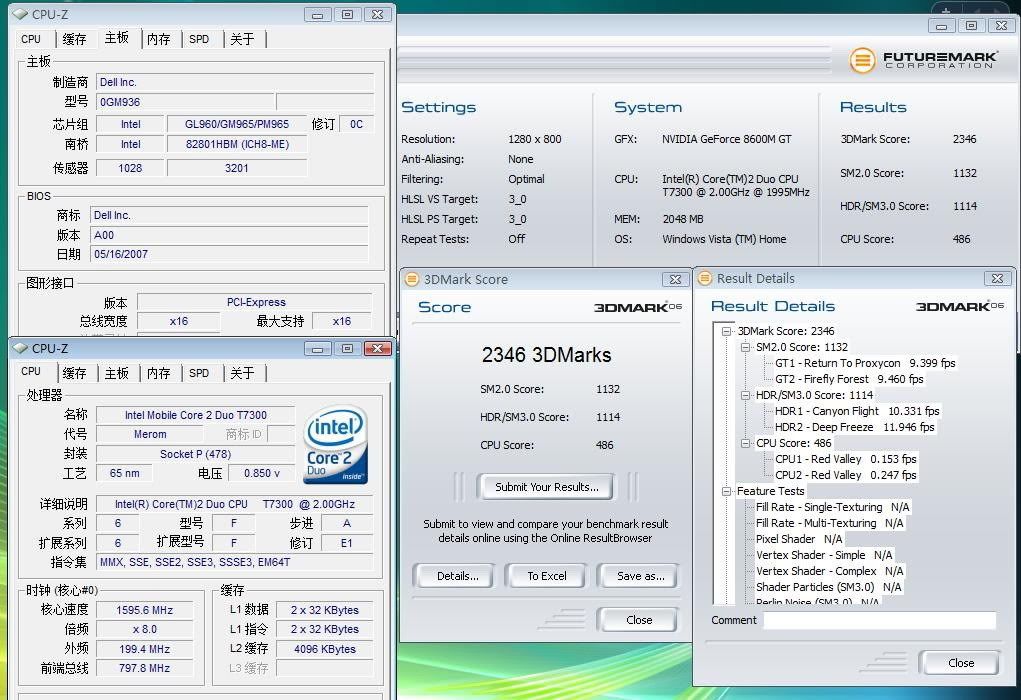Collapse the SM2.0 Score tree node
The width and height of the screenshot is (1021, 700).
(746, 347)
